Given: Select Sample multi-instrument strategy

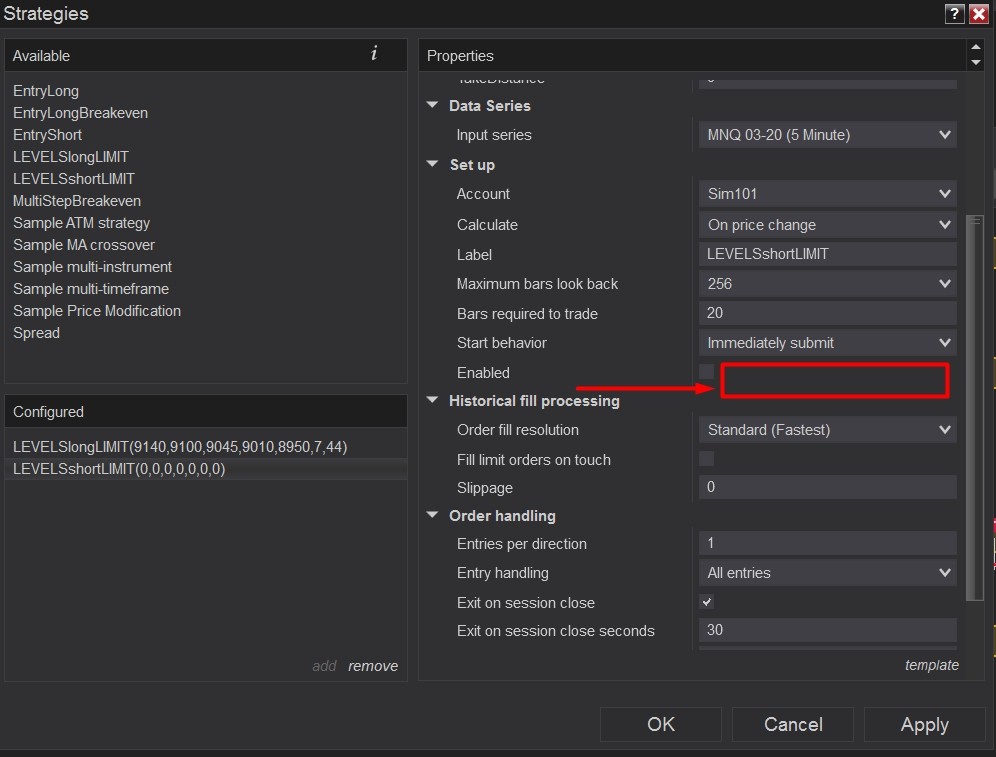Looking at the screenshot, I should point(93,267).
